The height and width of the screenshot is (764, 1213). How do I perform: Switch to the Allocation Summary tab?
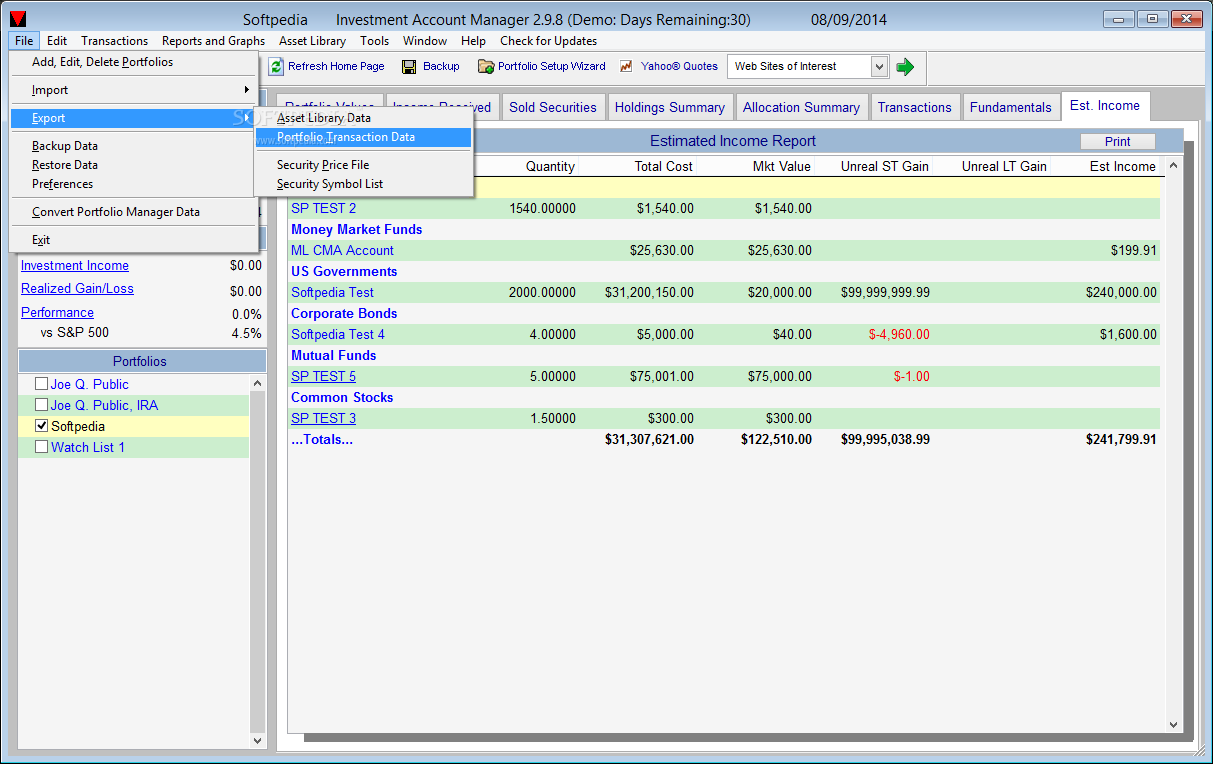pos(801,107)
